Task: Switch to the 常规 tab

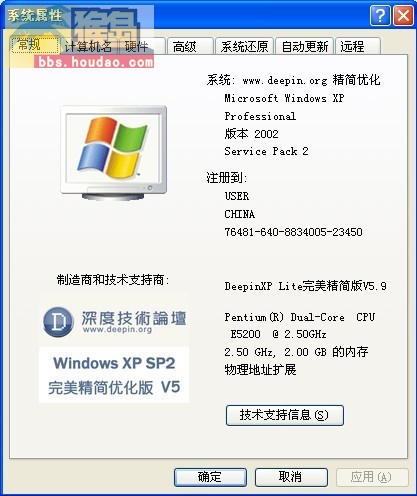Action: point(36,45)
